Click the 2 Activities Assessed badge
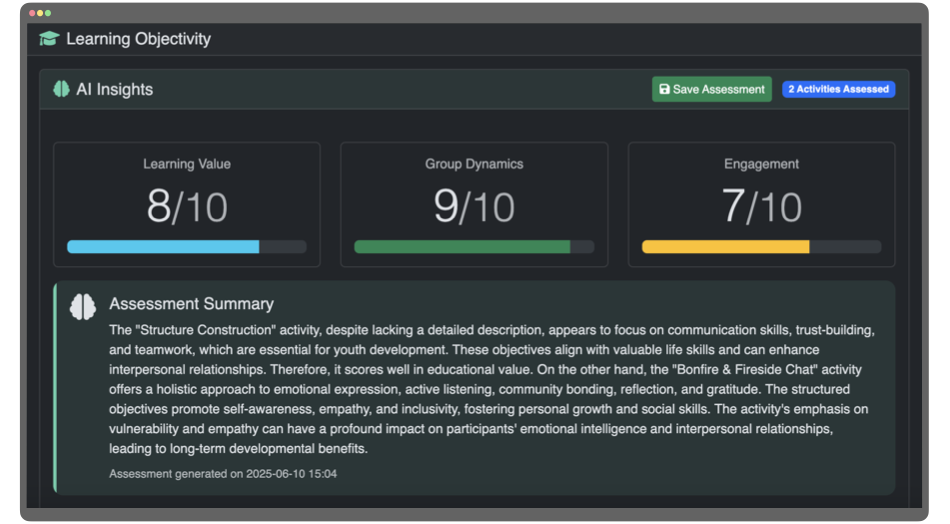 [839, 89]
